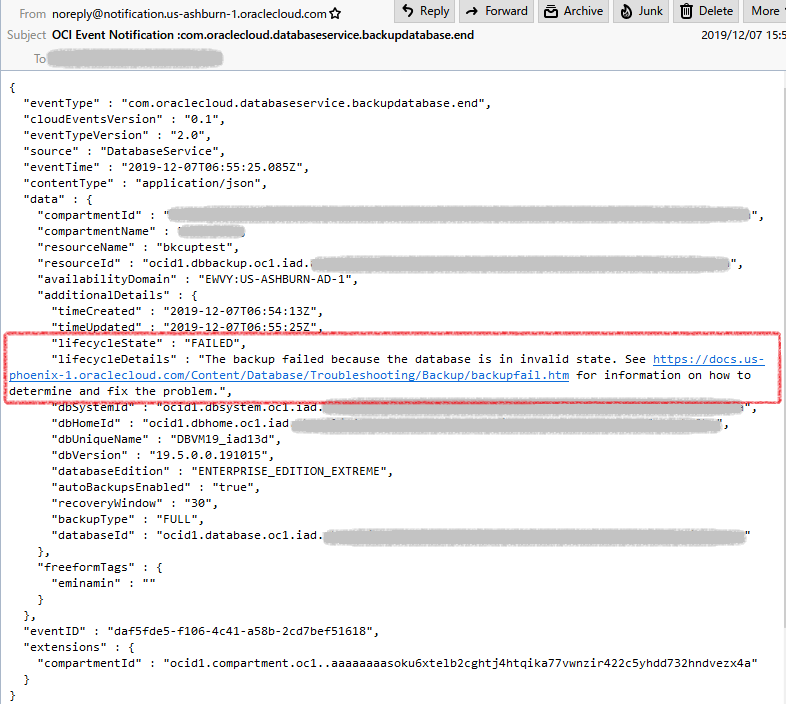
Task: Click the source DatabaseService line
Action: tap(124, 151)
